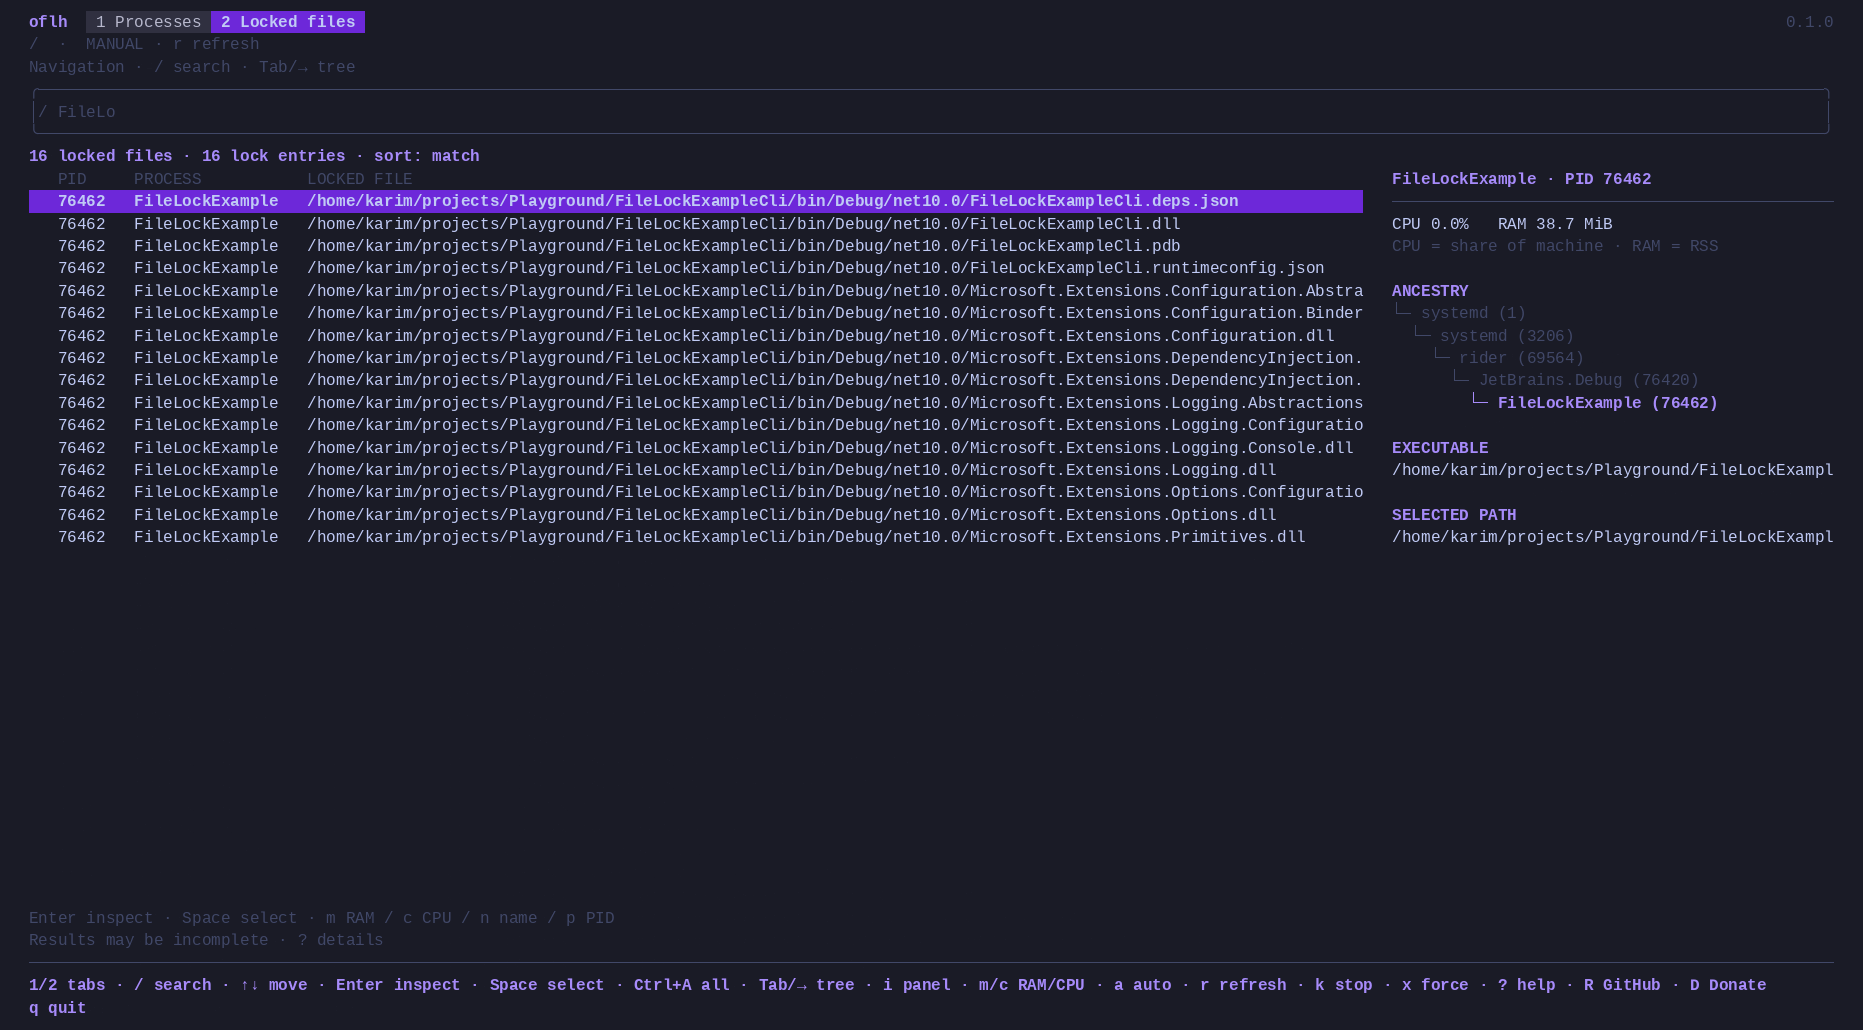Click the EXECUTABLE path in details panel

(x=1612, y=470)
